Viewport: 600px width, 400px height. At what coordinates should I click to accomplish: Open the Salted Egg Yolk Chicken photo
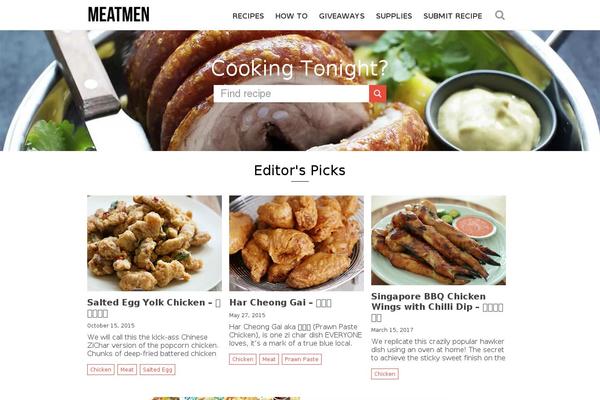pyautogui.click(x=154, y=243)
